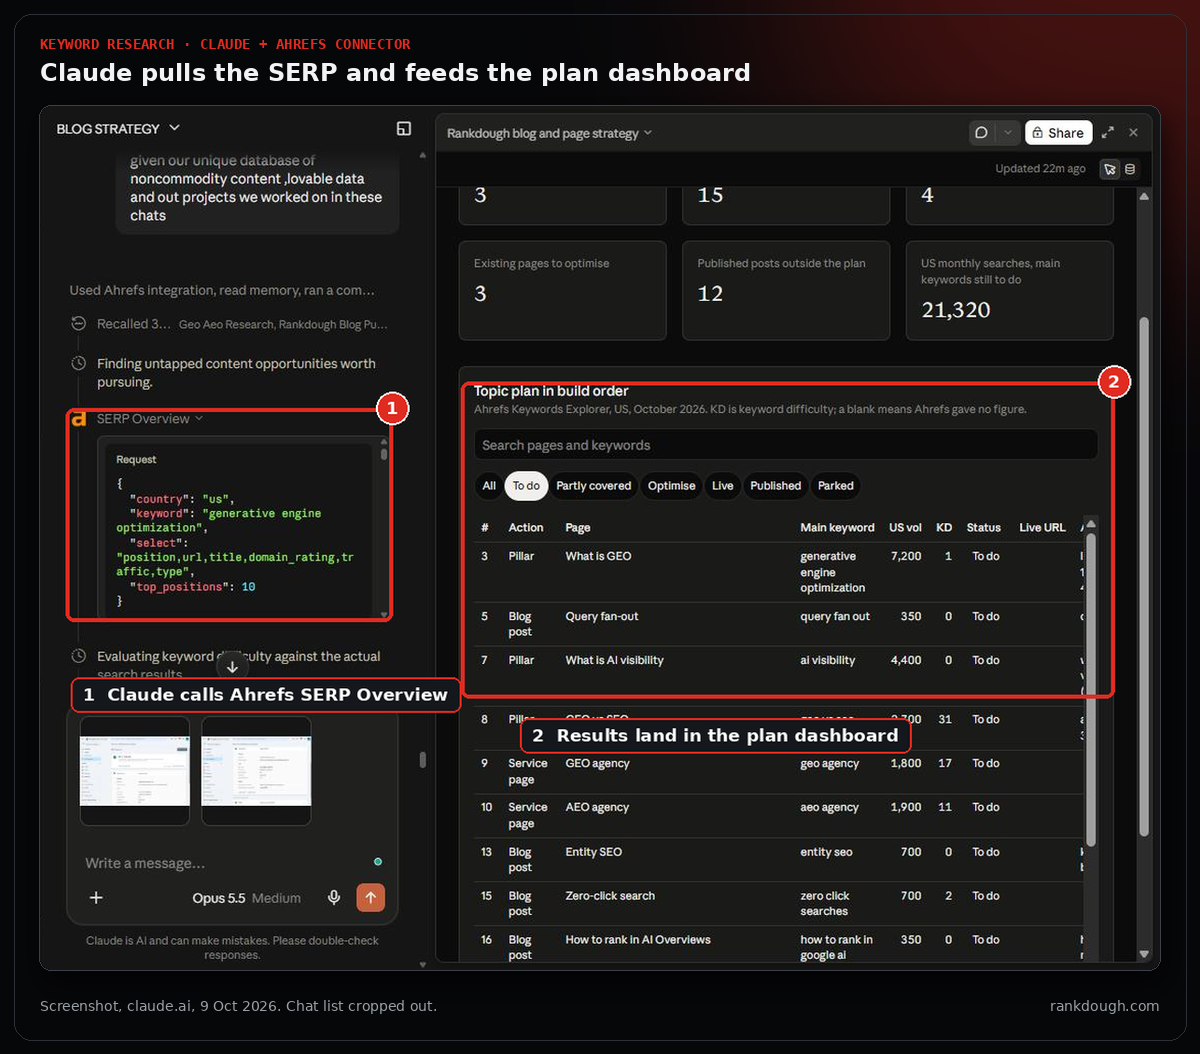The height and width of the screenshot is (1054, 1200).
Task: Click the 'Topic plan in build order' heading
Action: click(551, 391)
